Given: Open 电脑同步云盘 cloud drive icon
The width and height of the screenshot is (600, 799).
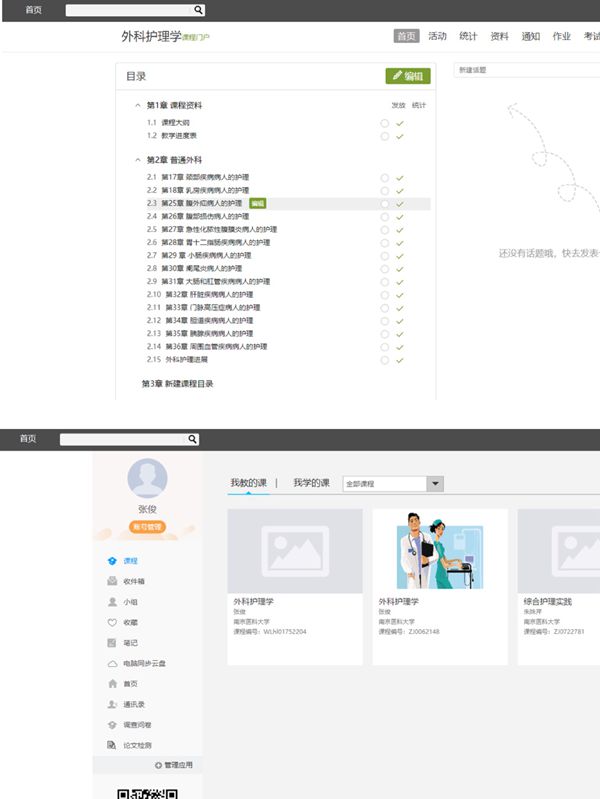Looking at the screenshot, I should (x=112, y=663).
